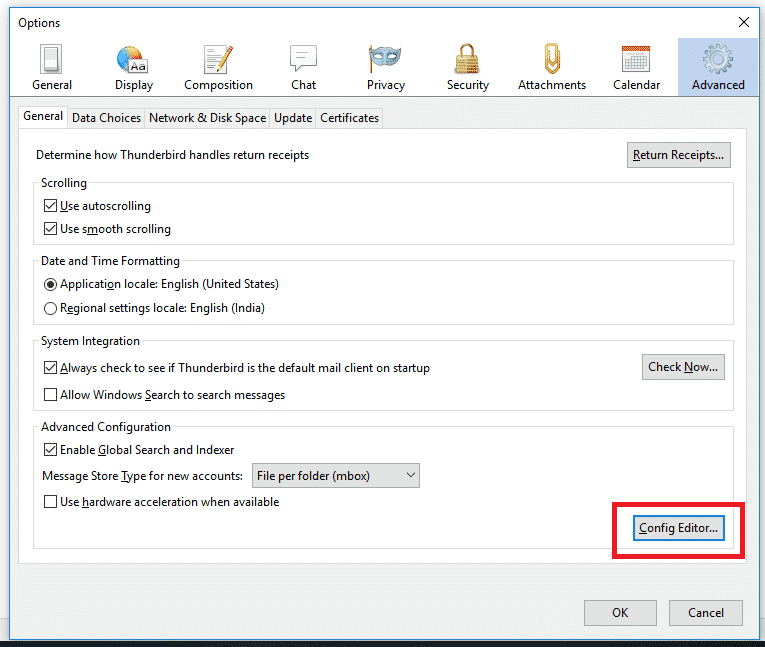Open the General options category icon
765x647 pixels.
(x=52, y=67)
